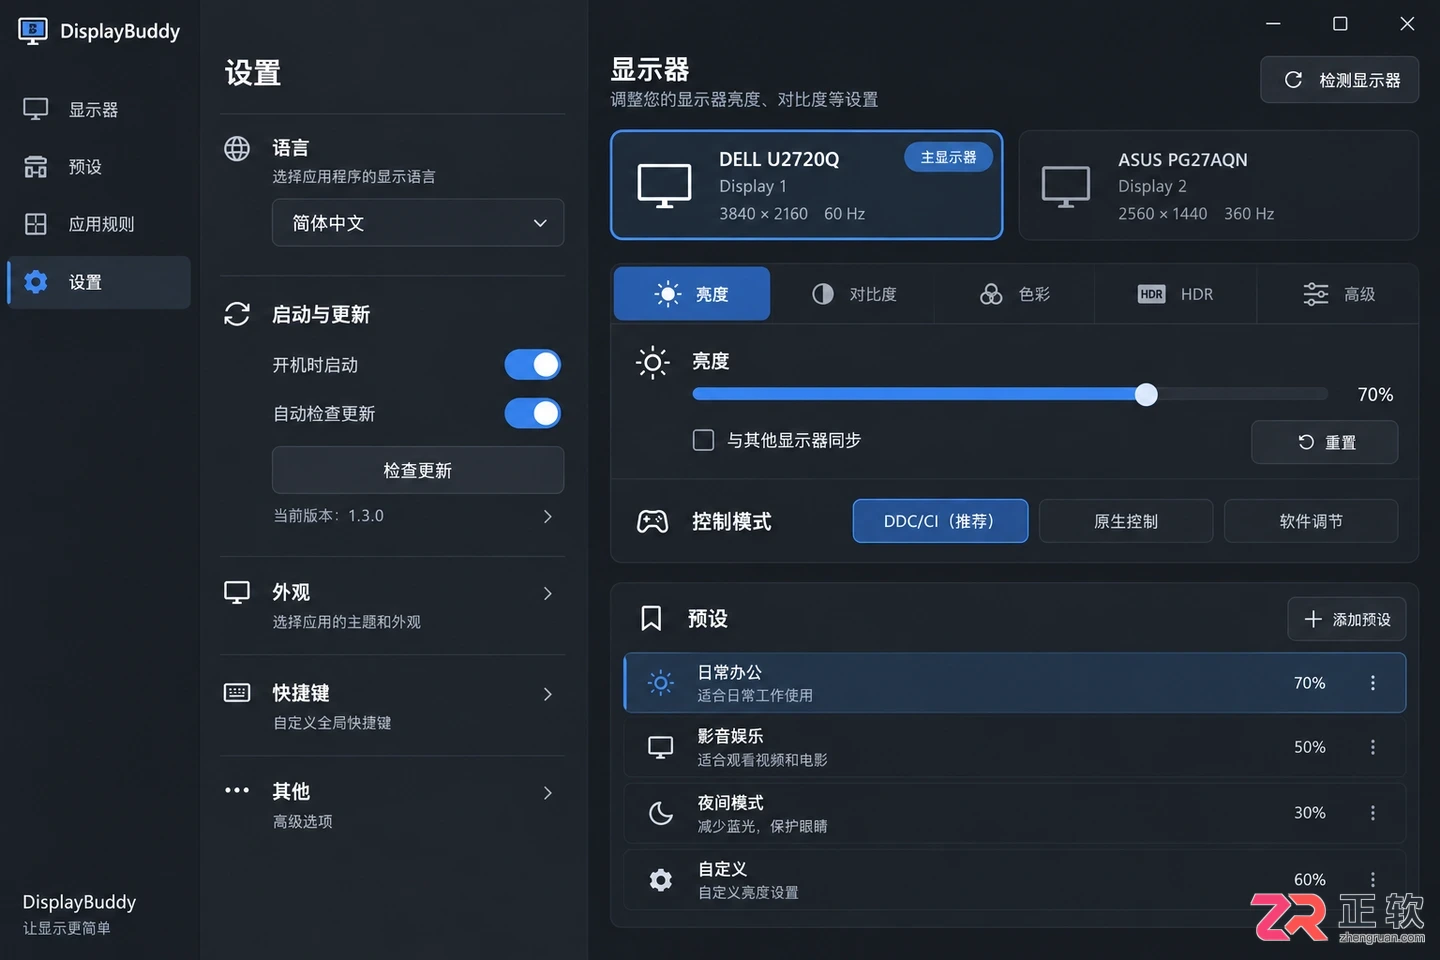This screenshot has height=960, width=1440.
Task: Toggle 开机时启动 switch
Action: 532,365
